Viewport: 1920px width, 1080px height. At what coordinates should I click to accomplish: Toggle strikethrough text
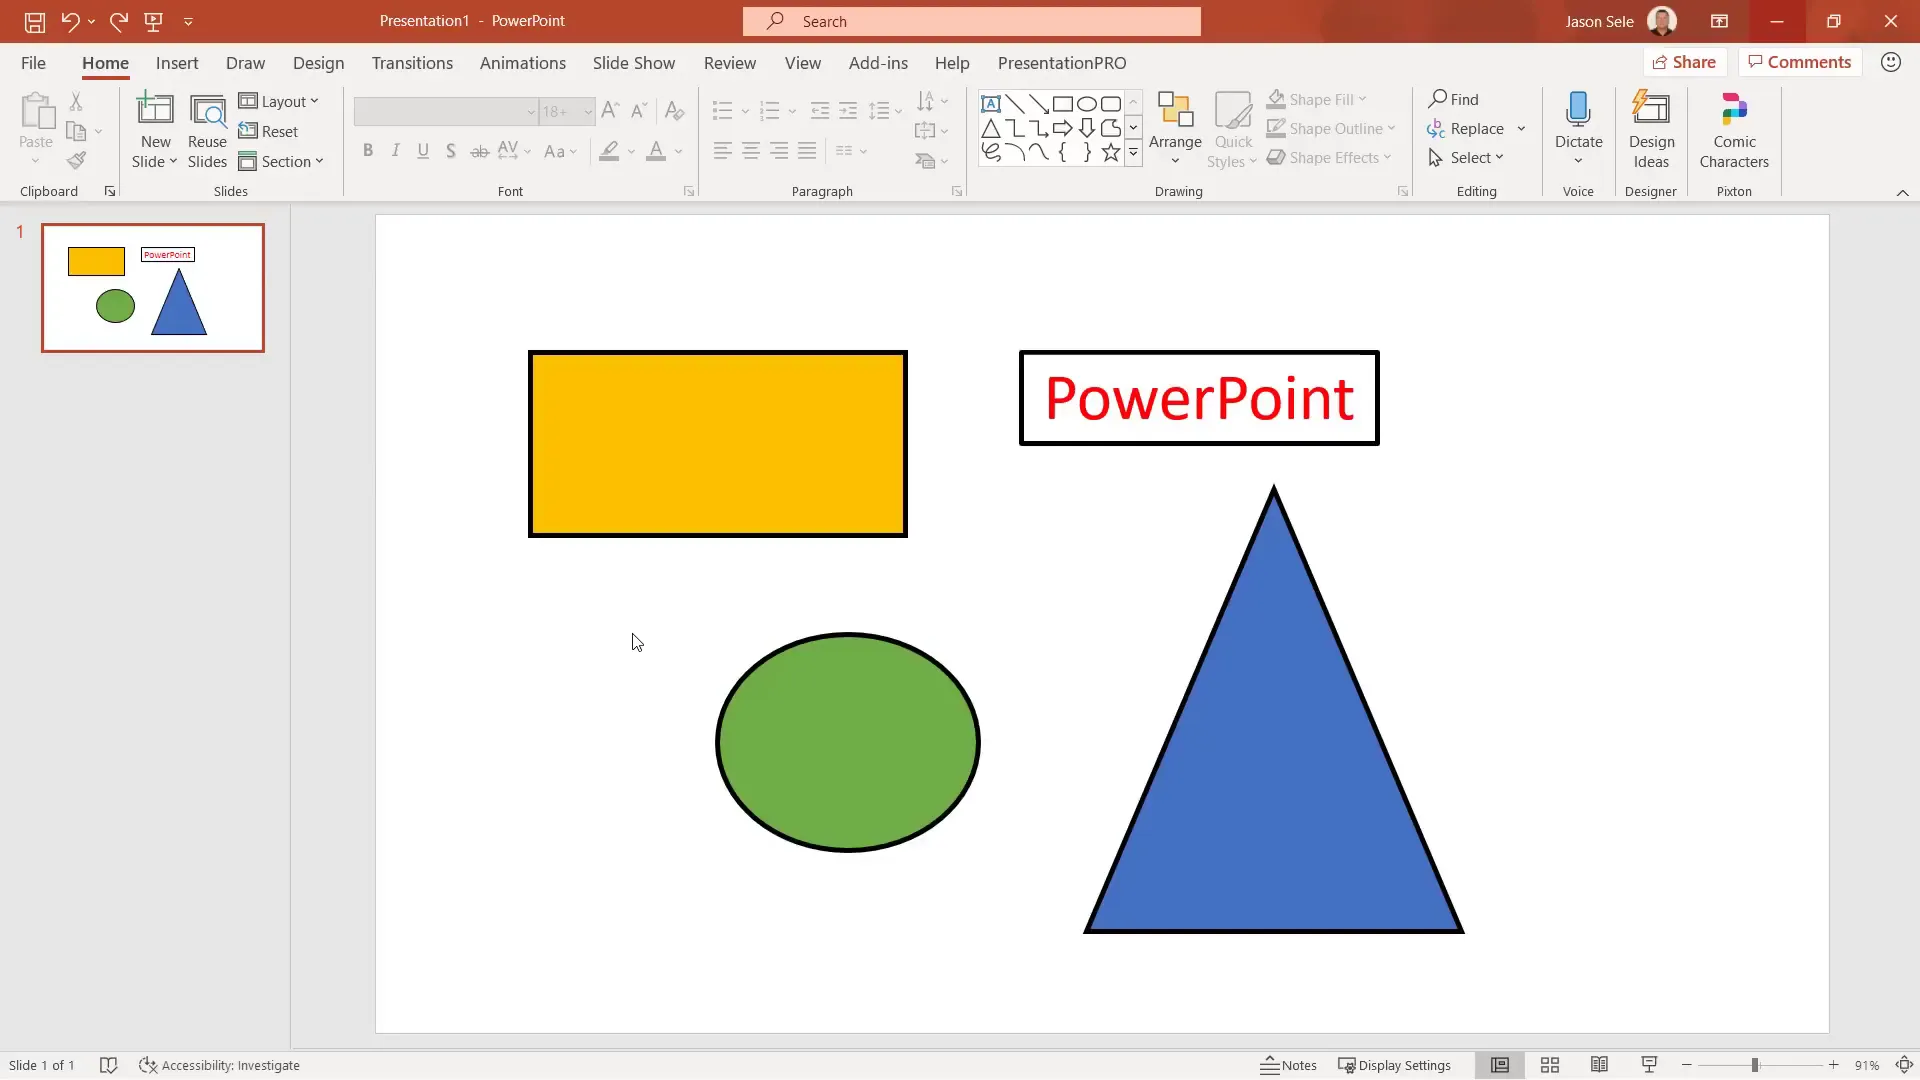pos(480,151)
